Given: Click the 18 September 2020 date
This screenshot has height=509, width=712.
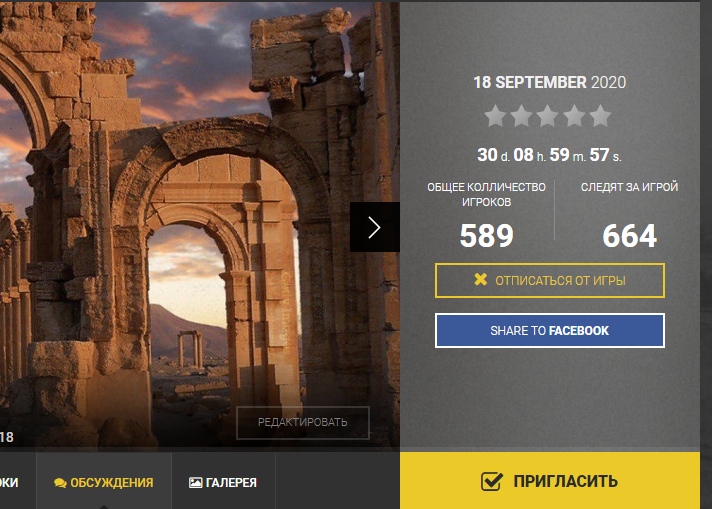Looking at the screenshot, I should (549, 83).
